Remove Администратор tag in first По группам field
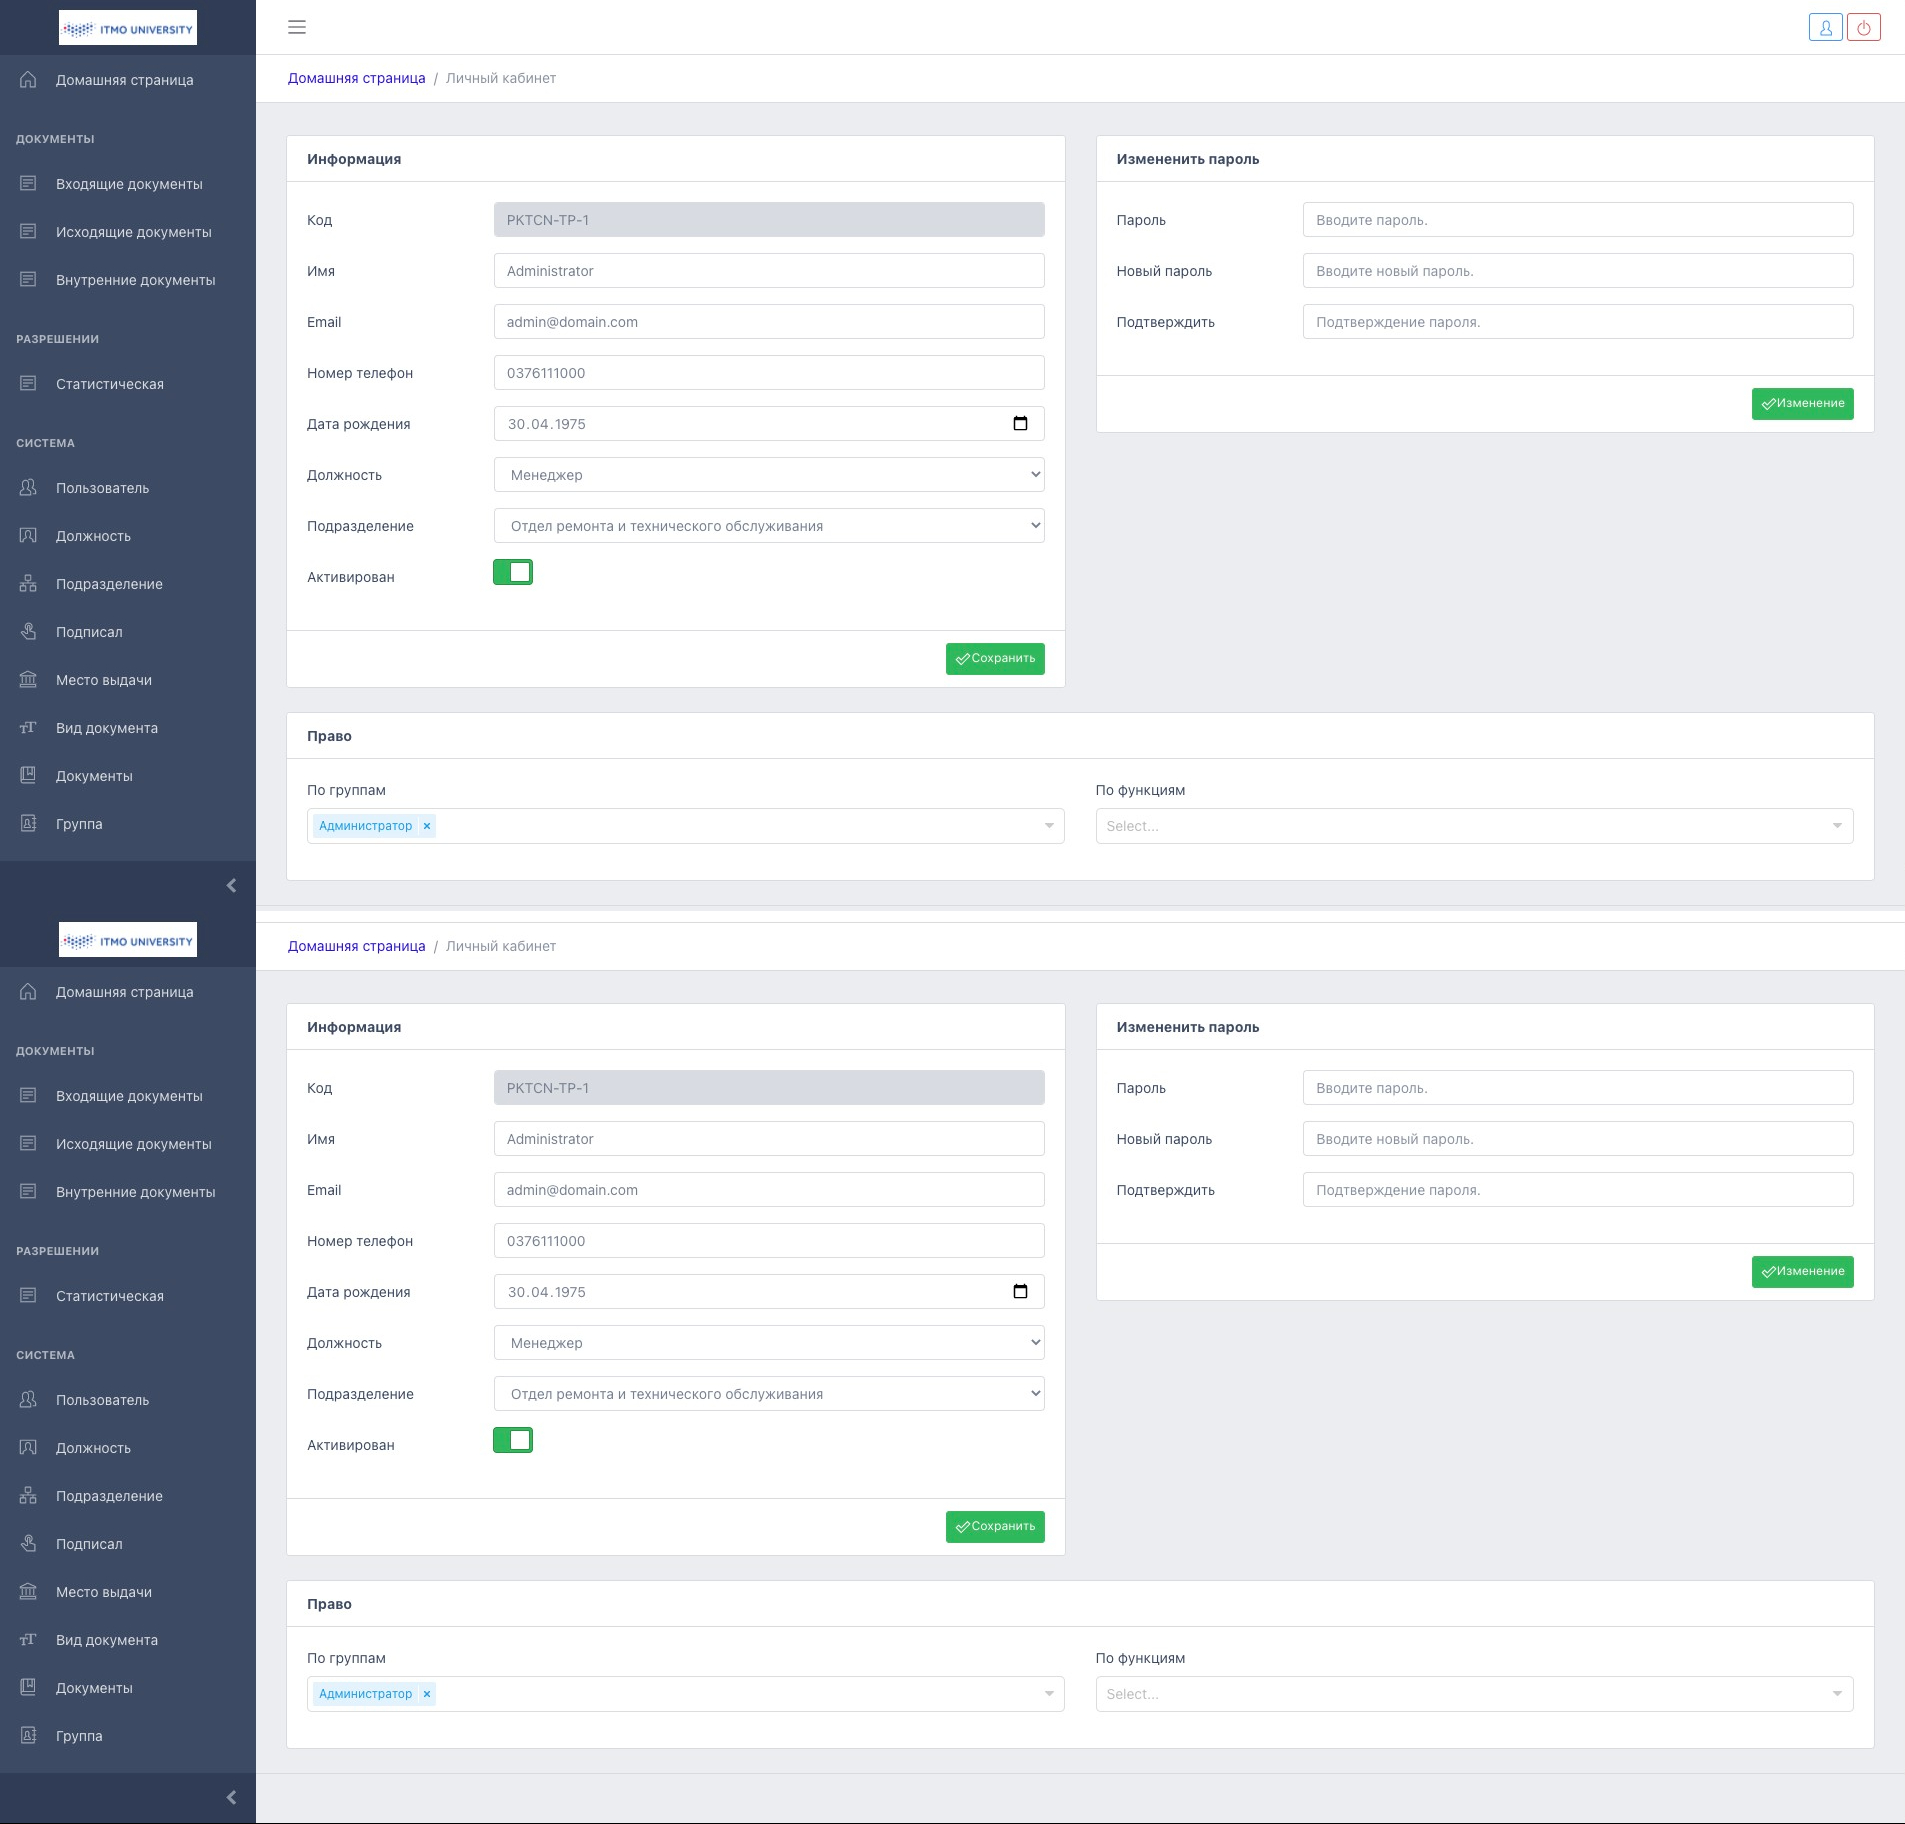This screenshot has height=1824, width=1905. [x=427, y=826]
